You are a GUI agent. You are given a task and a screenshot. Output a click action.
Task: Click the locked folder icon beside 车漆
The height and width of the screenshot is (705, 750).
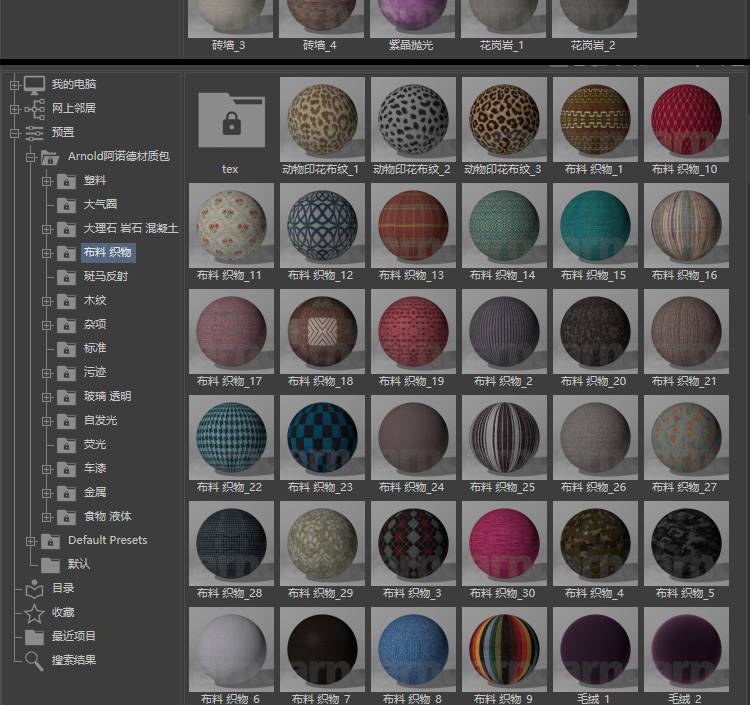[x=66, y=469]
